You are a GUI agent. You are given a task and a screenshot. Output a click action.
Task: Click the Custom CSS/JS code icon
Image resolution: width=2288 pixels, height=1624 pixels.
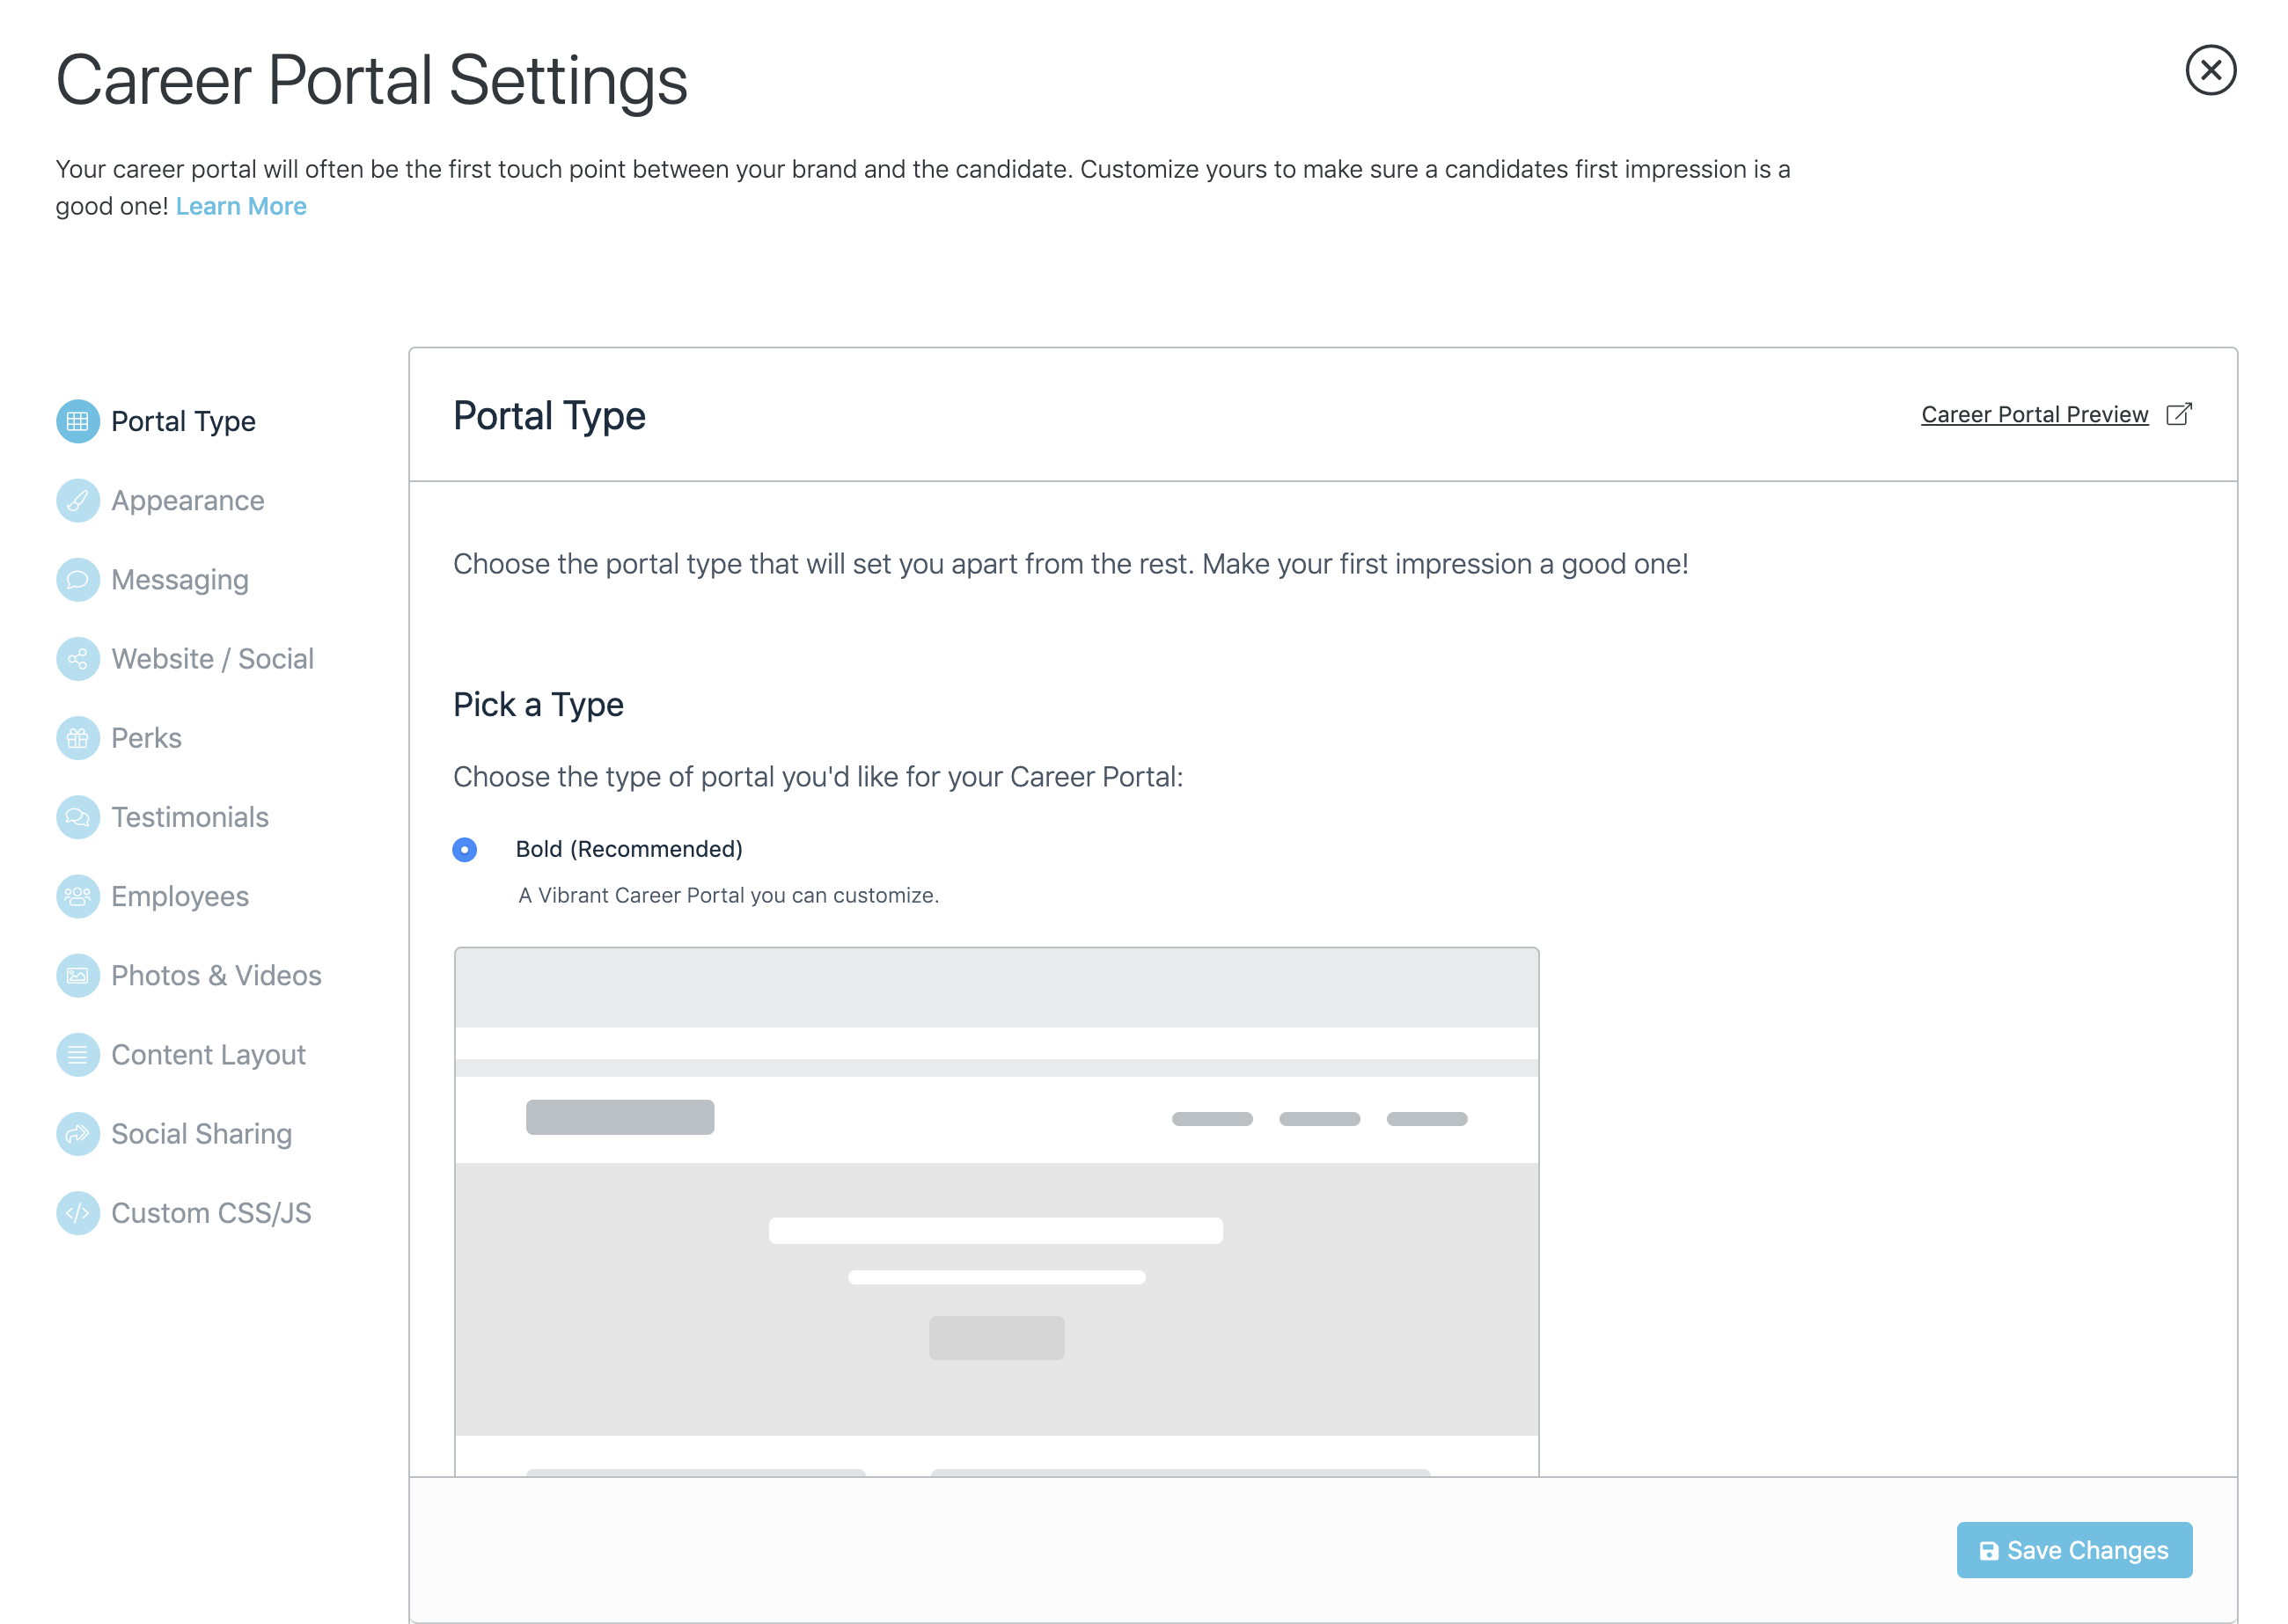[77, 1213]
